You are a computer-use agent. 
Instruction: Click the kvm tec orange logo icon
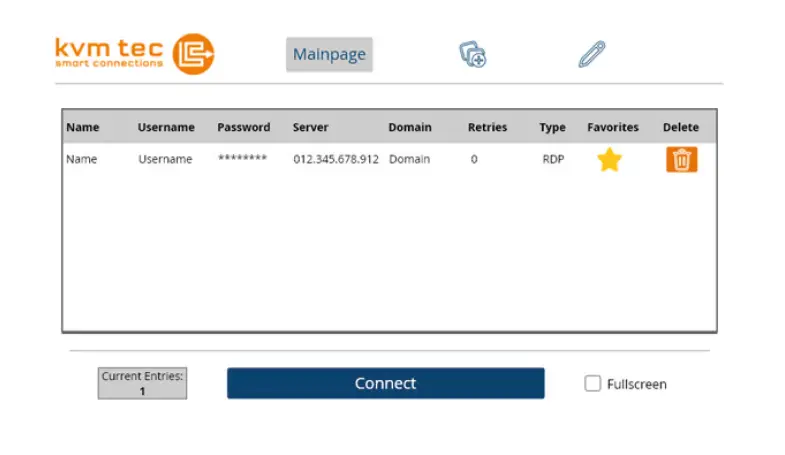click(x=193, y=54)
